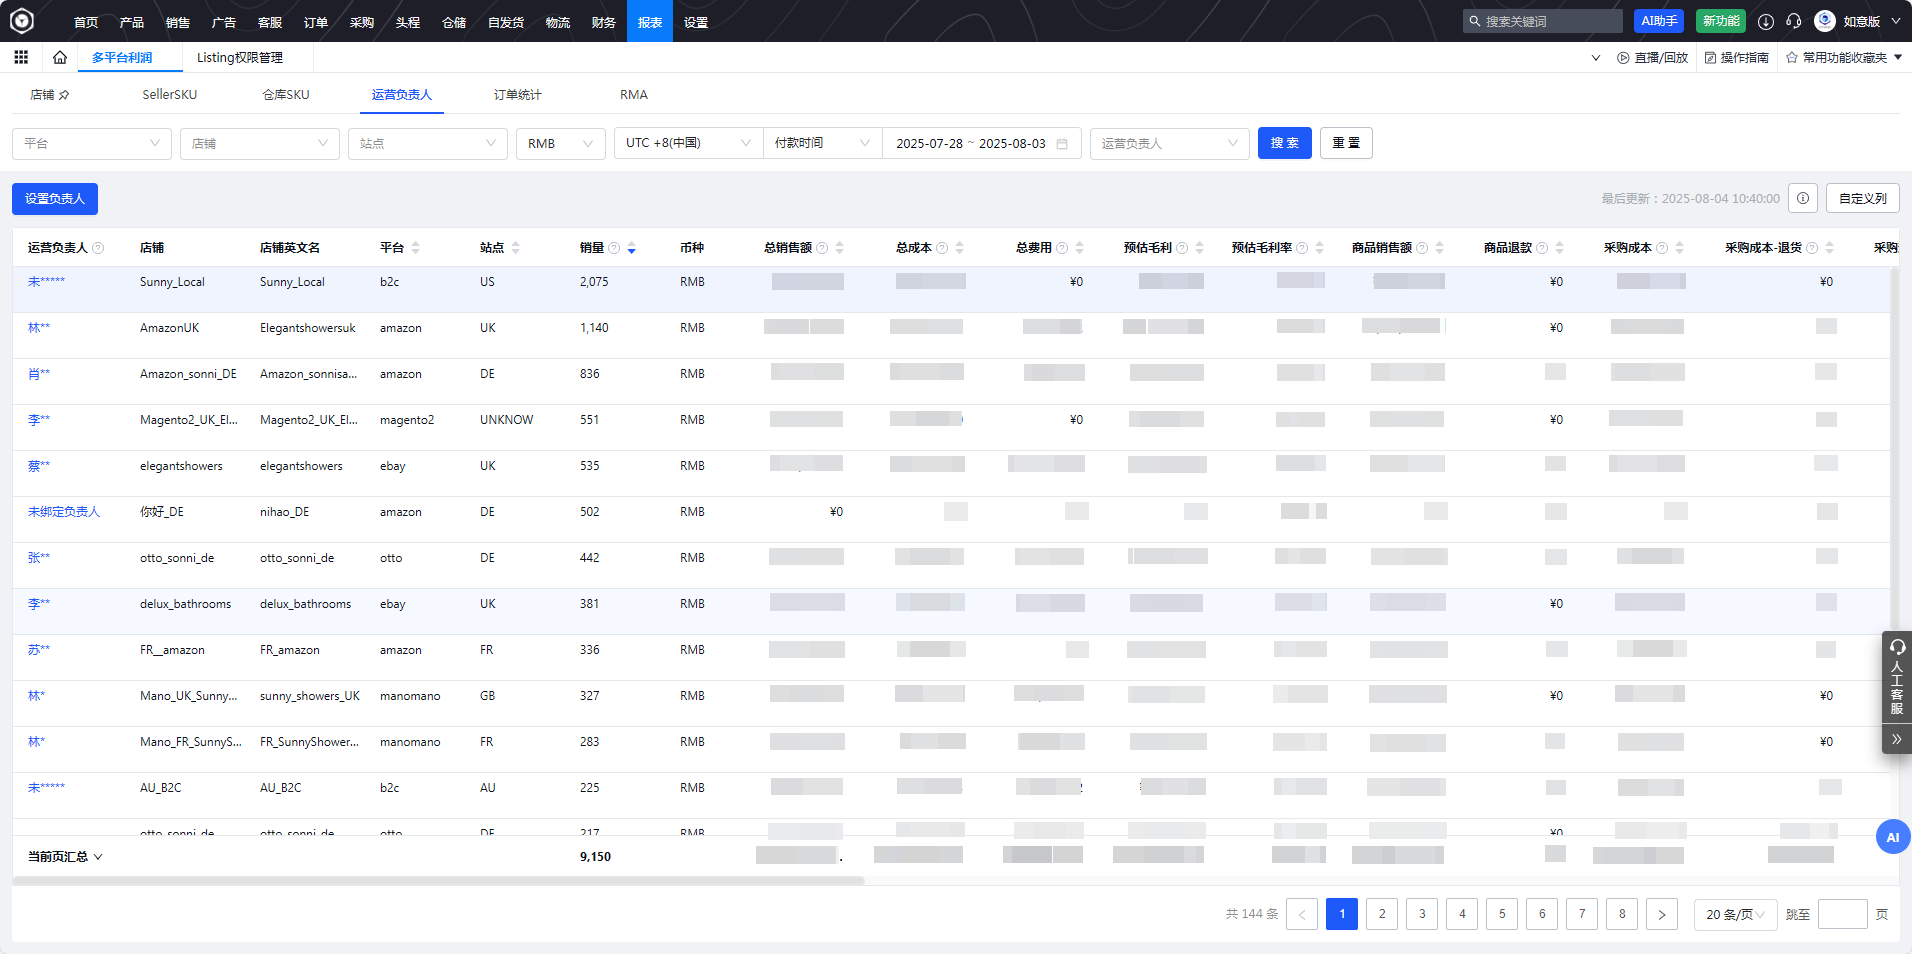The width and height of the screenshot is (1912, 954).
Task: Click the search magnifier icon
Action: (1474, 21)
